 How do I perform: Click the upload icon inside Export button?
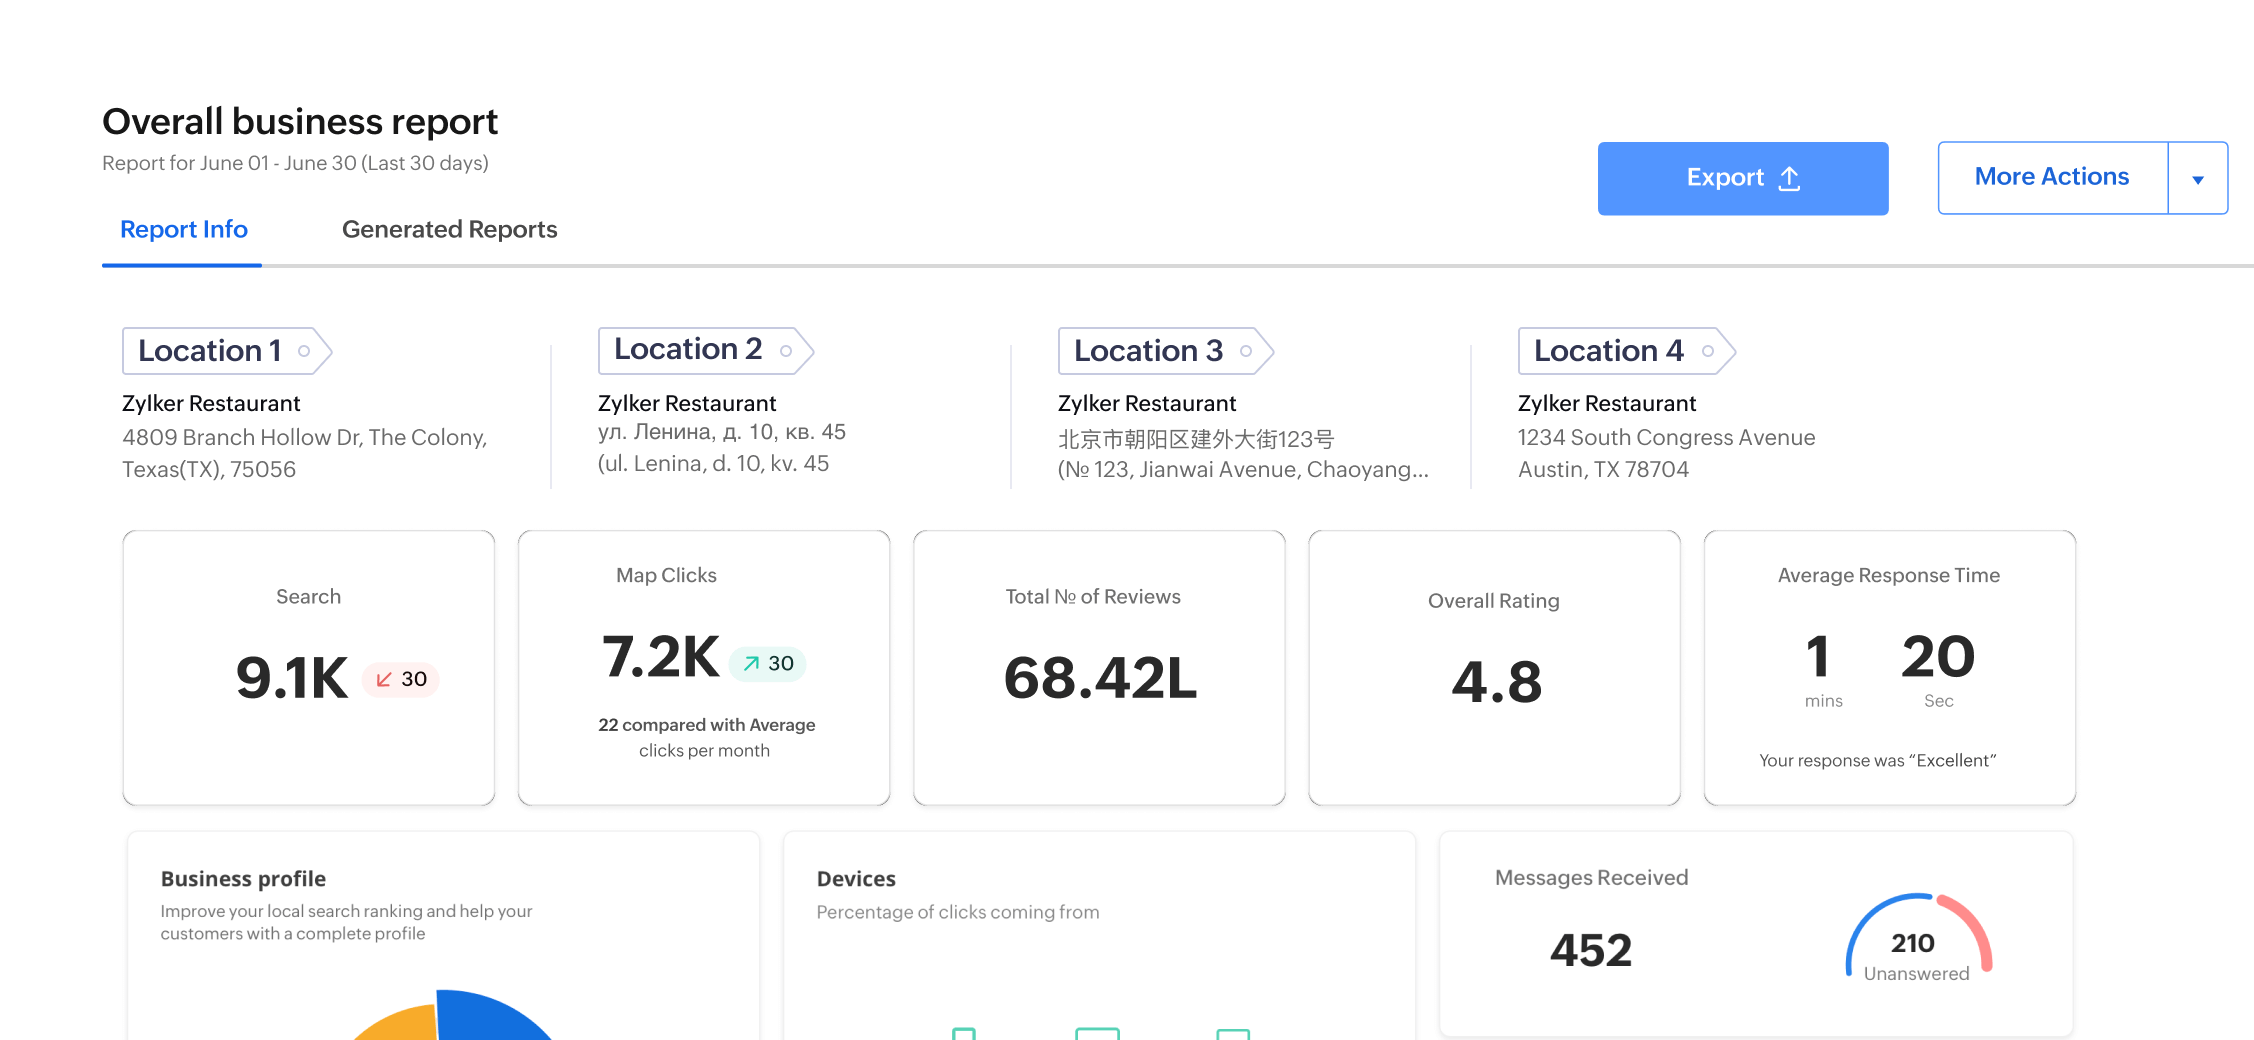1789,178
